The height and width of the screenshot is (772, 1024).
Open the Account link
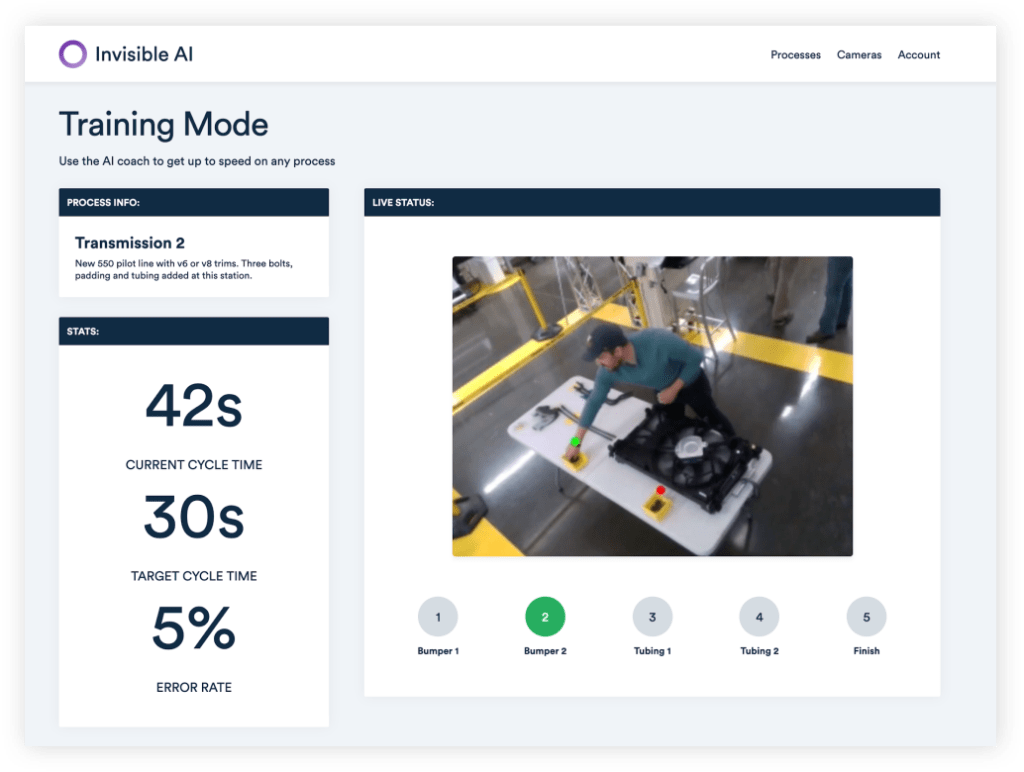pyautogui.click(x=918, y=55)
